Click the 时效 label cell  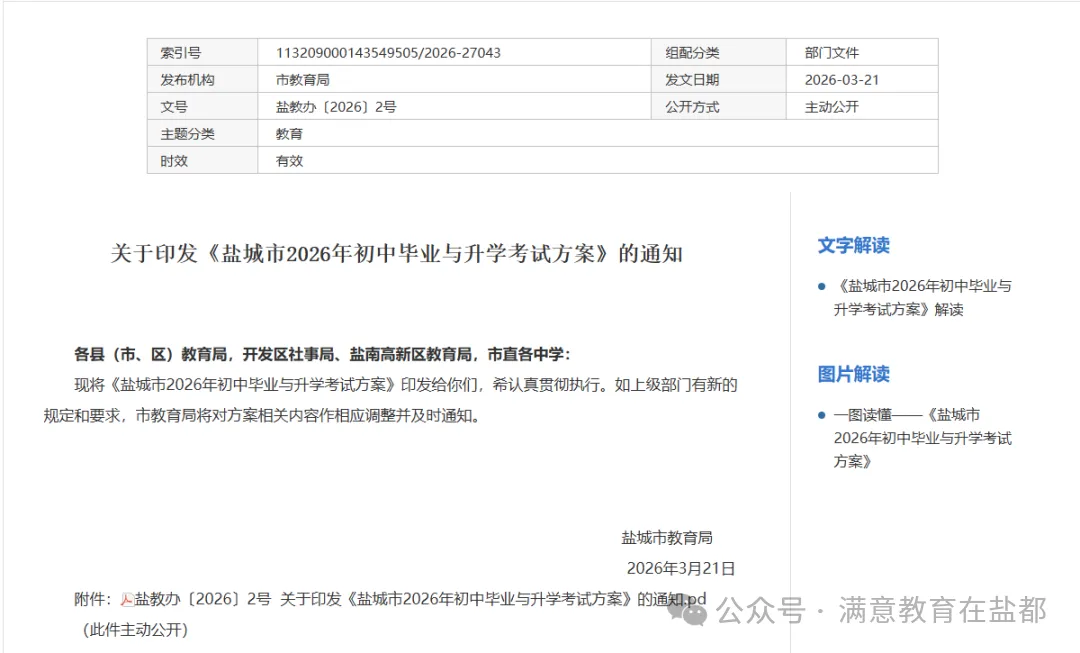click(202, 160)
